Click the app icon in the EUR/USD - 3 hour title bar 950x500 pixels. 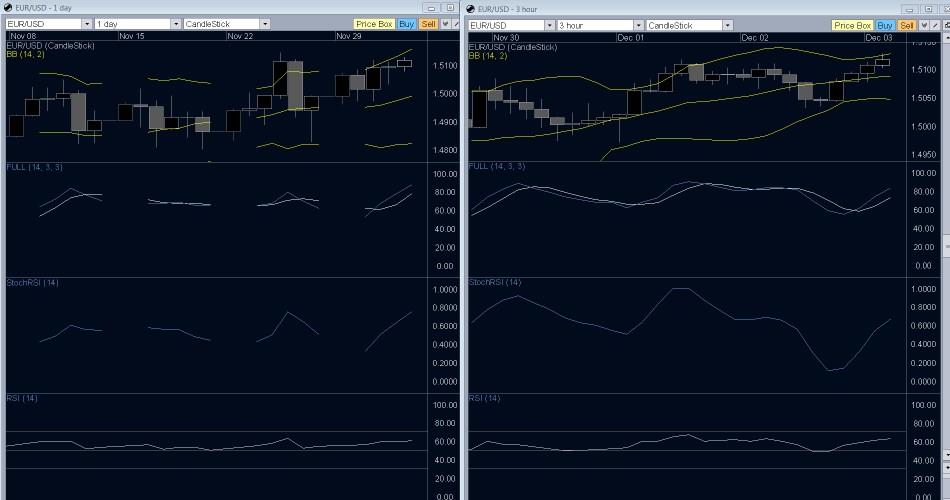pyautogui.click(x=470, y=9)
